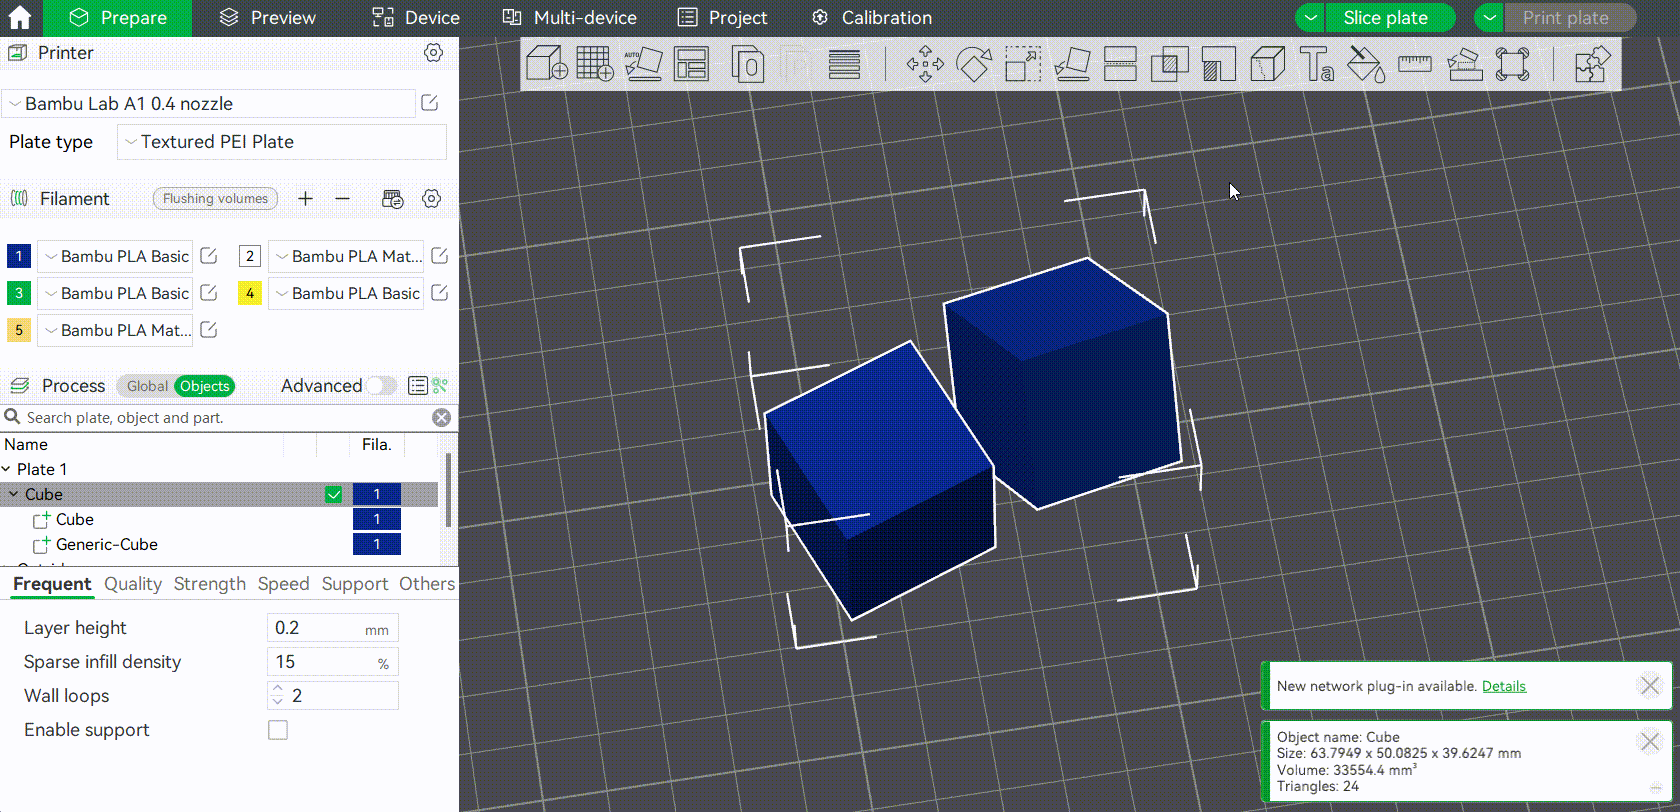Switch process scope to Global
Screen dimensions: 1680x812
point(147,386)
